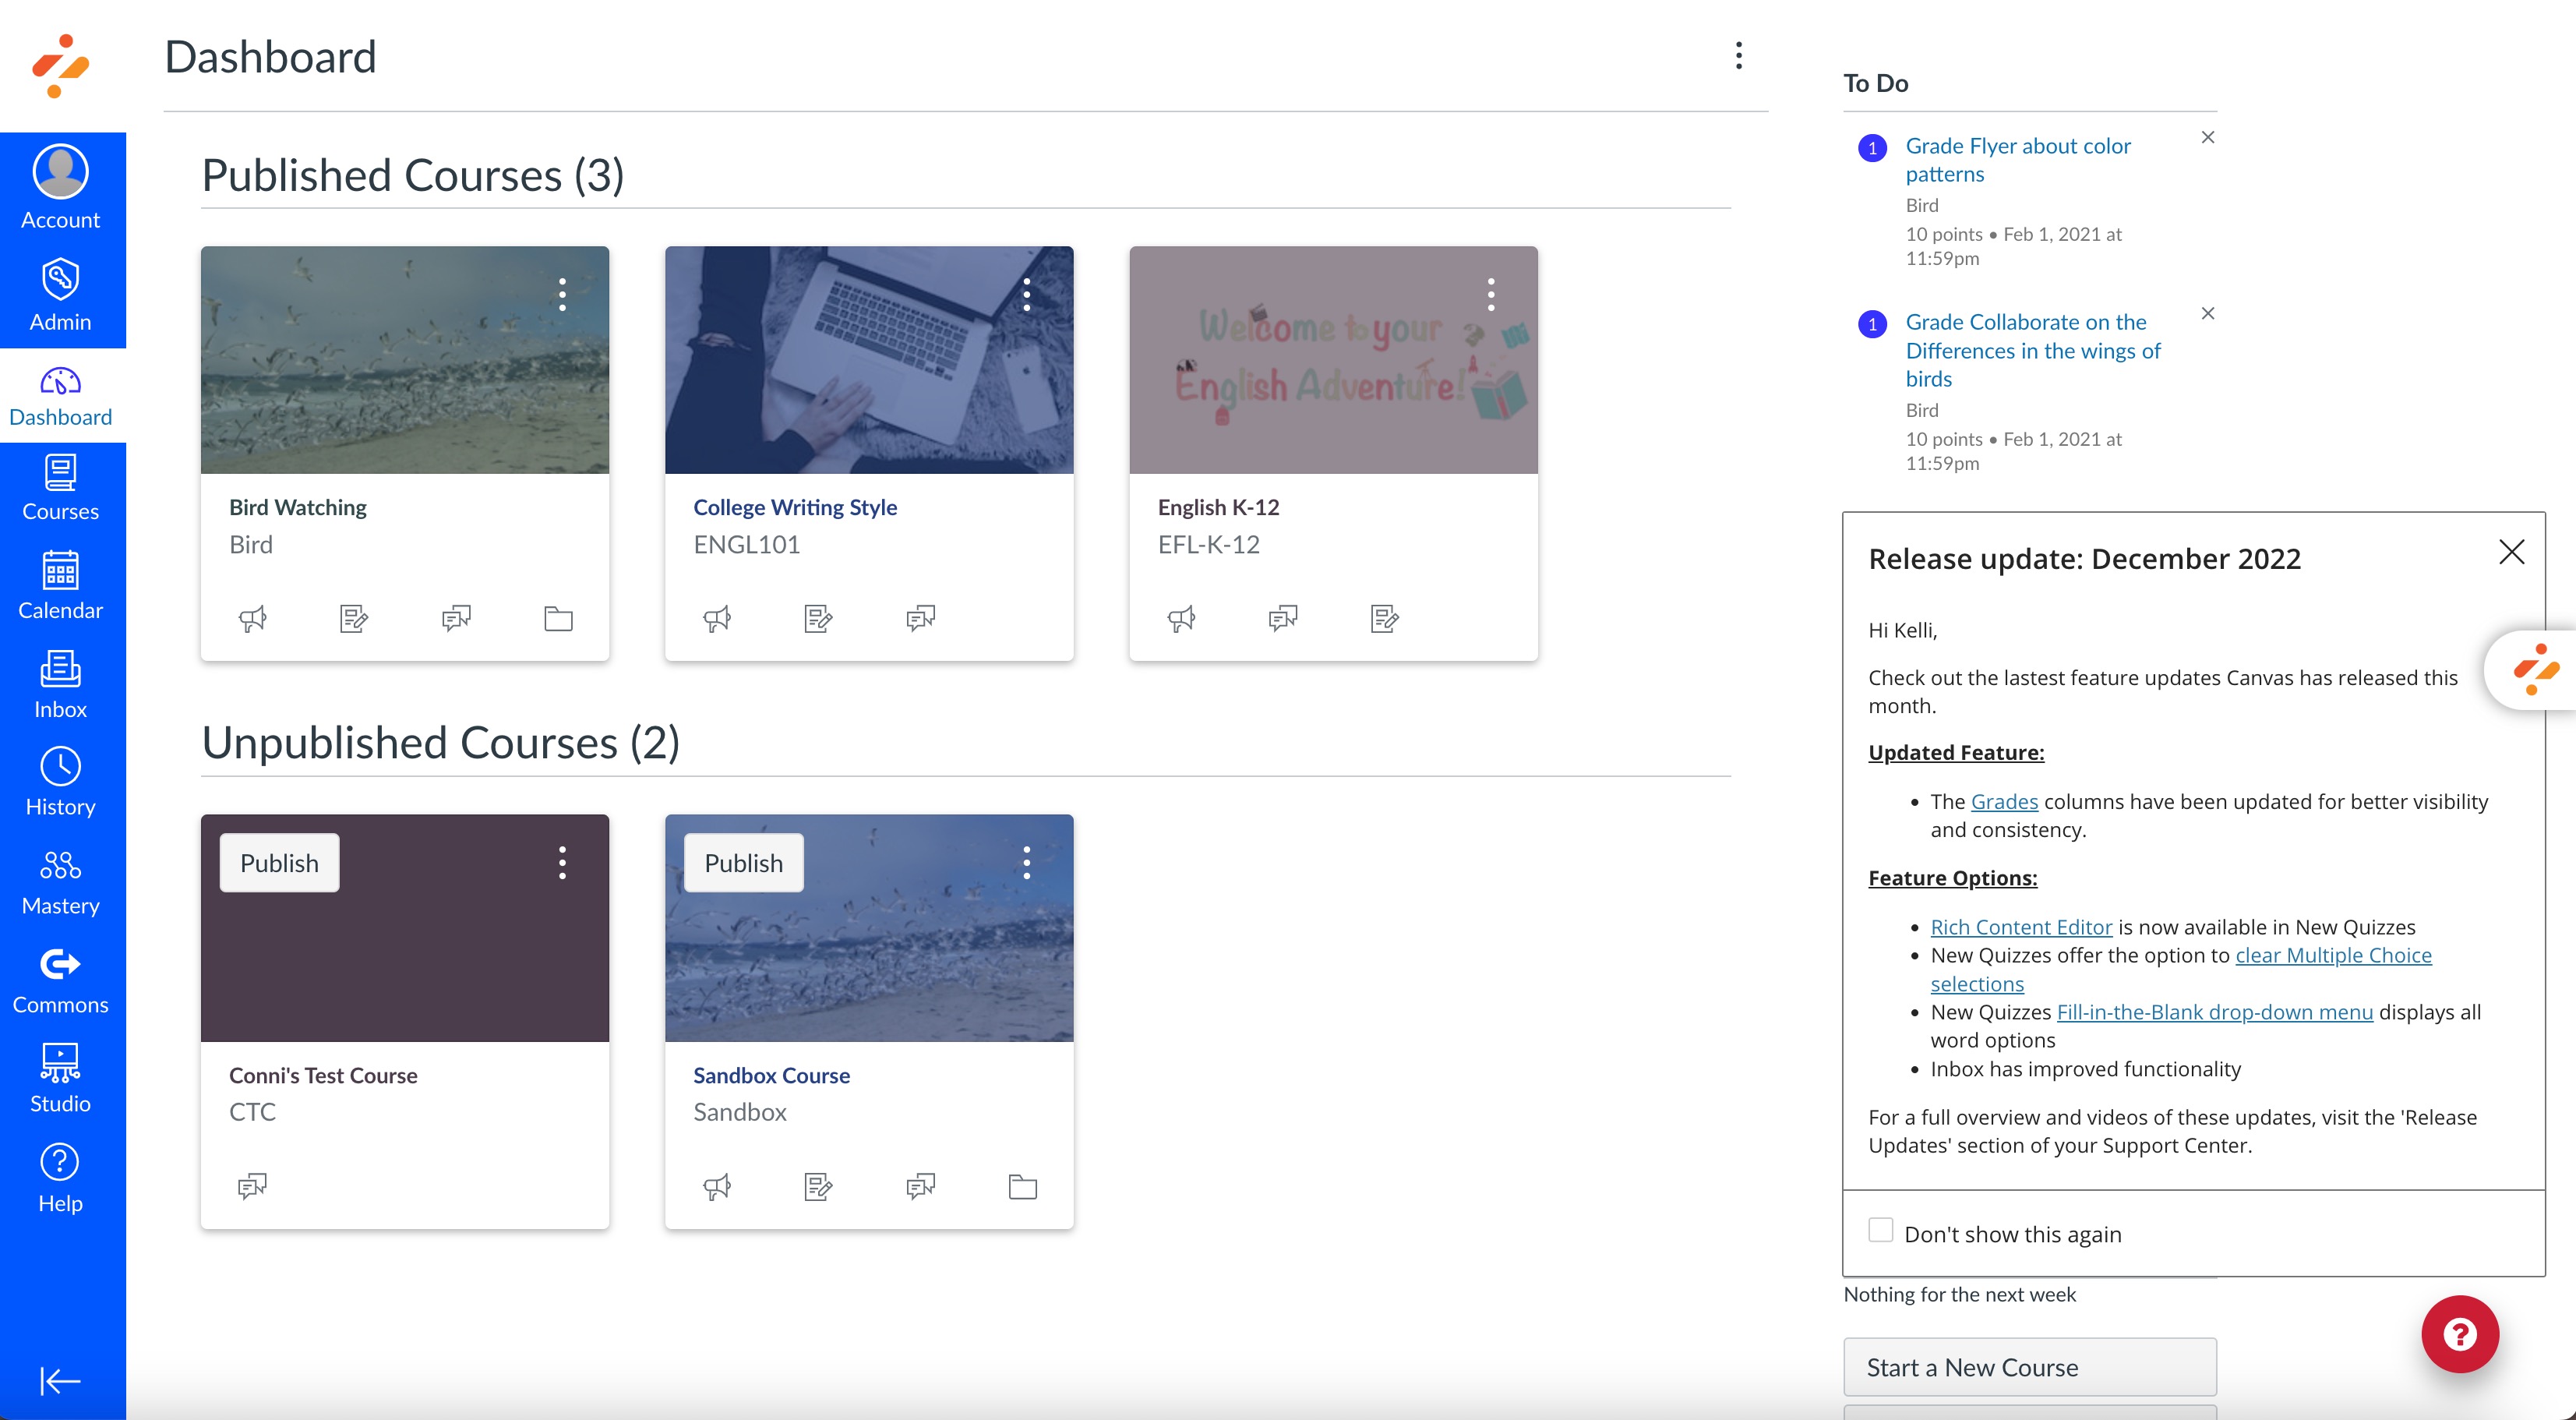Click the red help chat bubble icon

point(2459,1333)
